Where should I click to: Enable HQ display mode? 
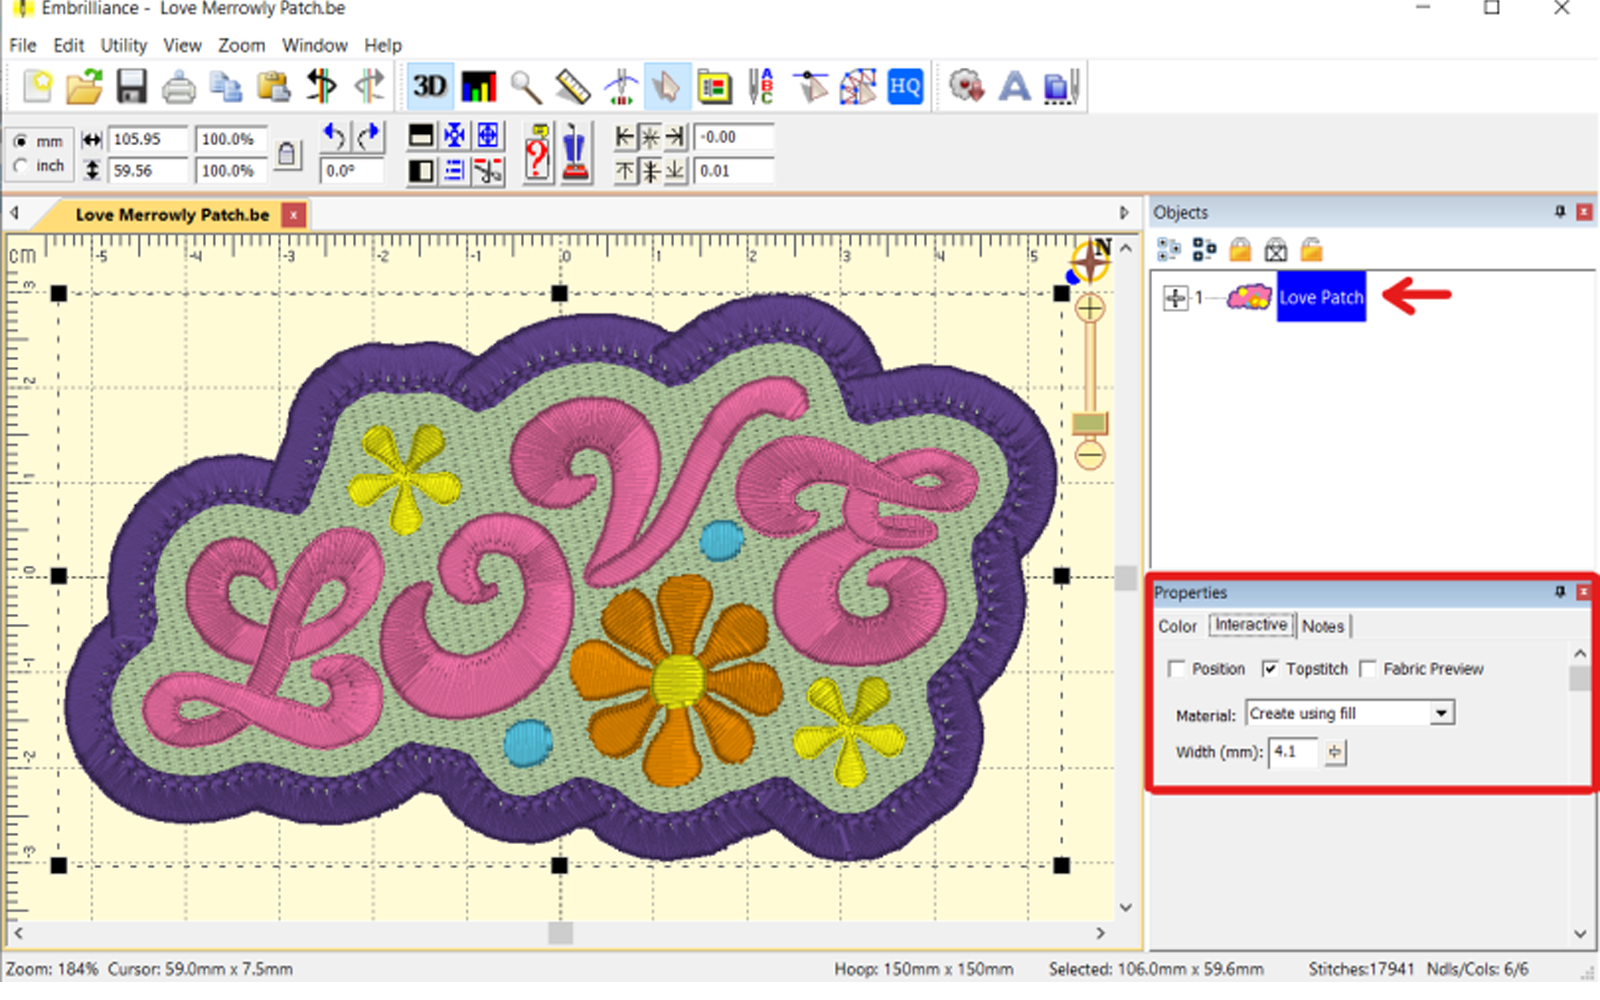click(904, 88)
